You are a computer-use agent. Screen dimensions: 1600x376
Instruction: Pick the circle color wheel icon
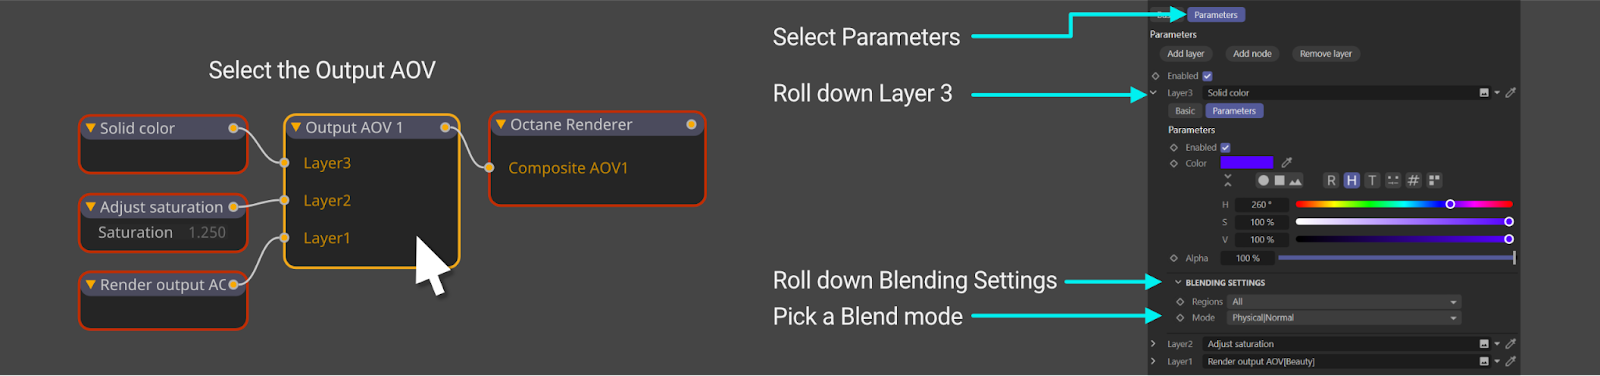[x=1263, y=181]
